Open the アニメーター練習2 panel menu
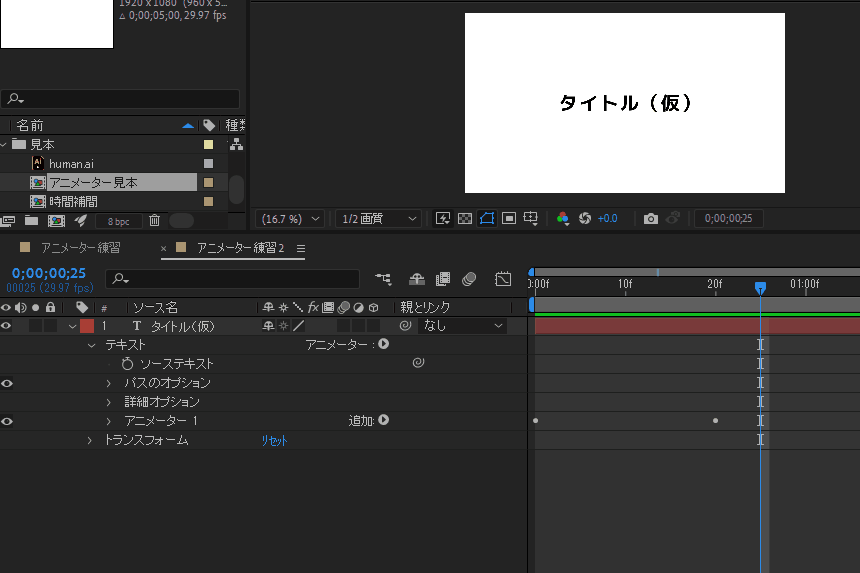The width and height of the screenshot is (860, 573). [x=301, y=248]
